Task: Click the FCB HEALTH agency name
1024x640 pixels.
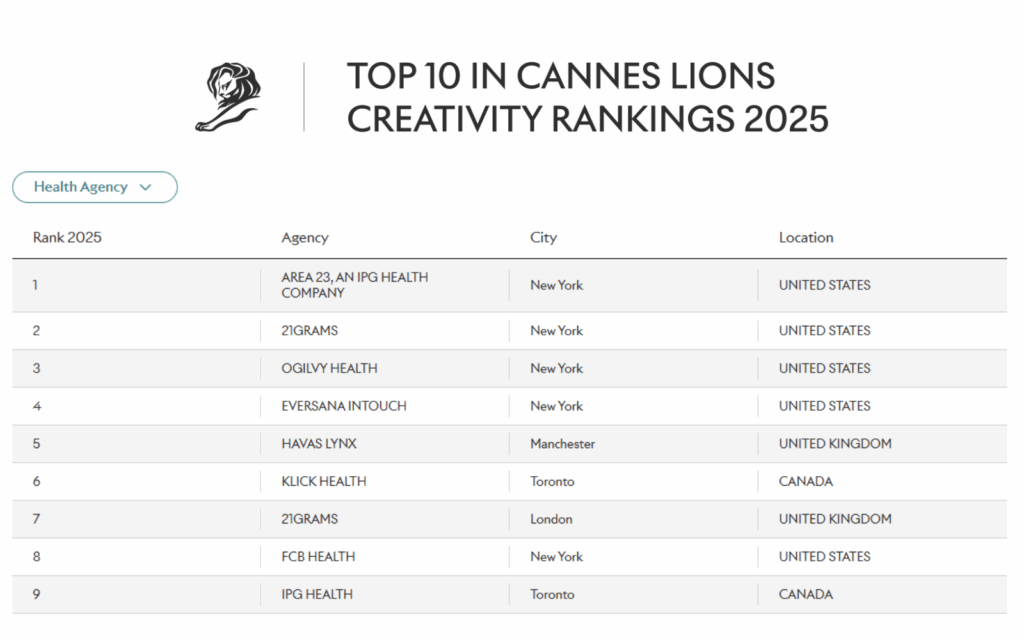Action: pyautogui.click(x=318, y=556)
